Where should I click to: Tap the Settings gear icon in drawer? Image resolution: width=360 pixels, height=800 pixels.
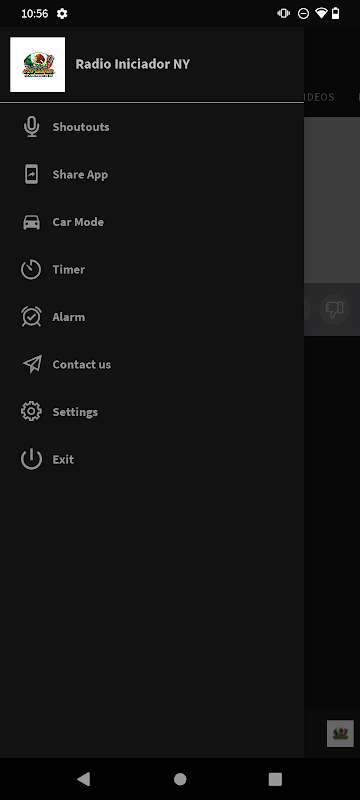(31, 411)
